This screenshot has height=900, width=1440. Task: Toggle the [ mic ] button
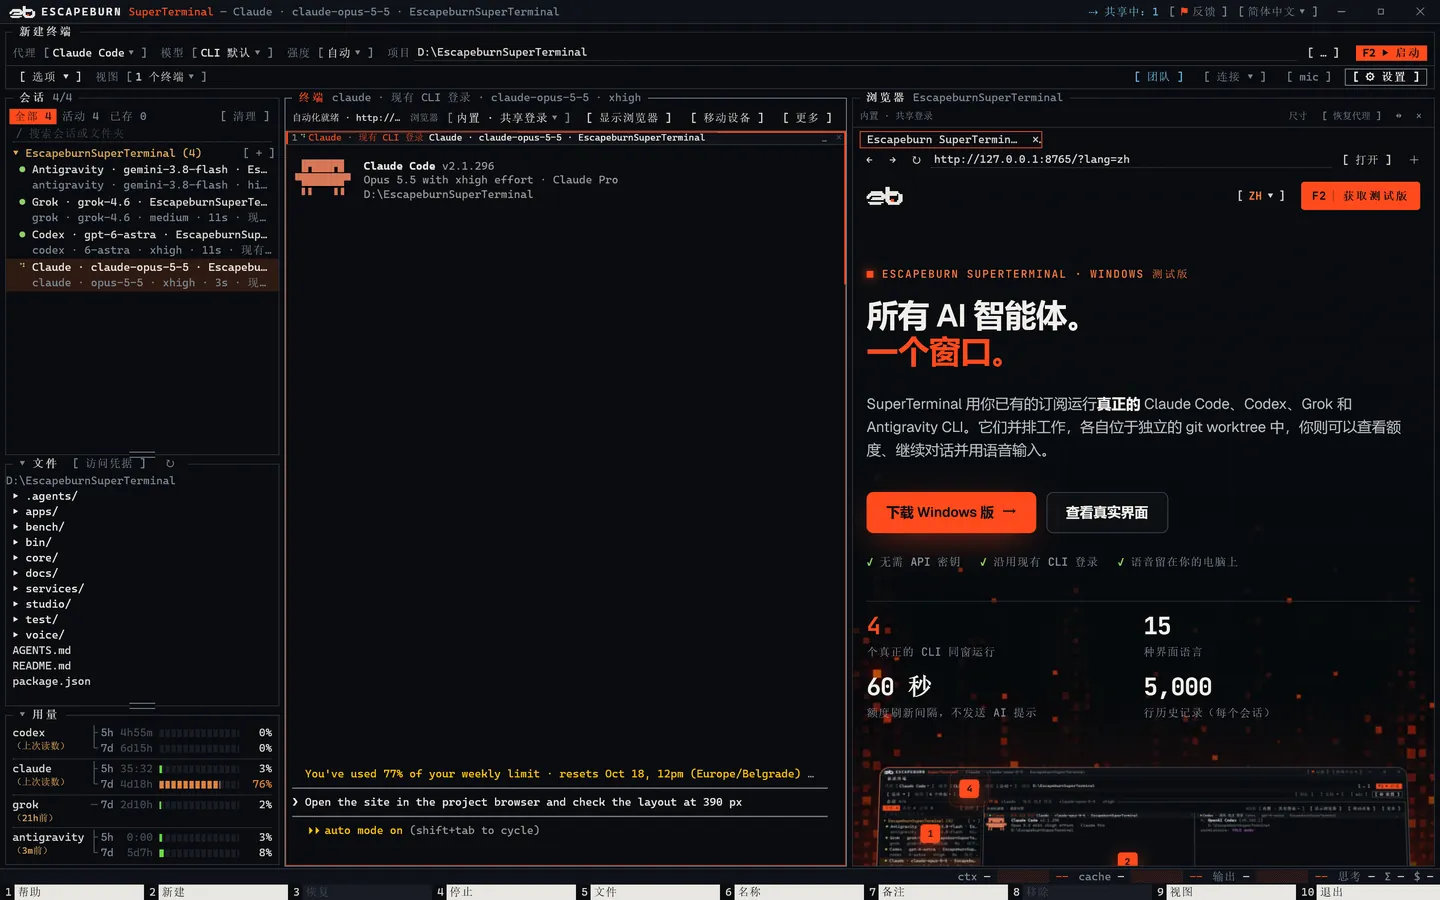pyautogui.click(x=1309, y=77)
